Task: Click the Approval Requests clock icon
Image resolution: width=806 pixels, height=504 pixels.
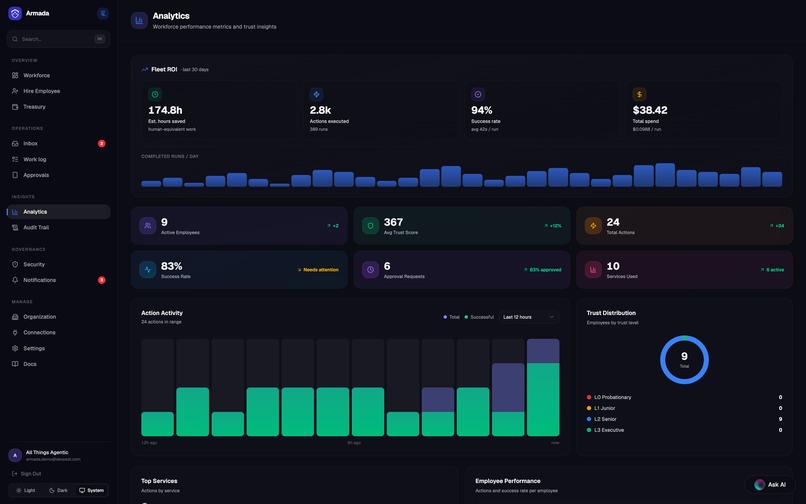Action: tap(370, 269)
